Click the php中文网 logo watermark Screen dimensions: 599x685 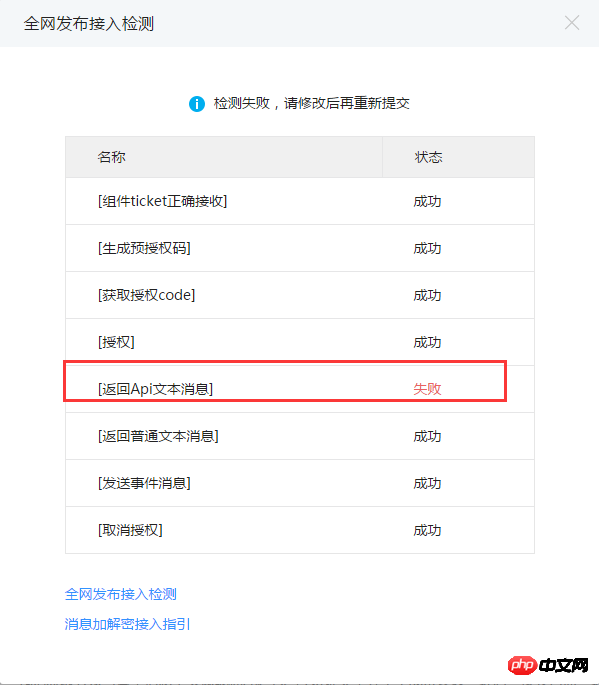pyautogui.click(x=548, y=665)
